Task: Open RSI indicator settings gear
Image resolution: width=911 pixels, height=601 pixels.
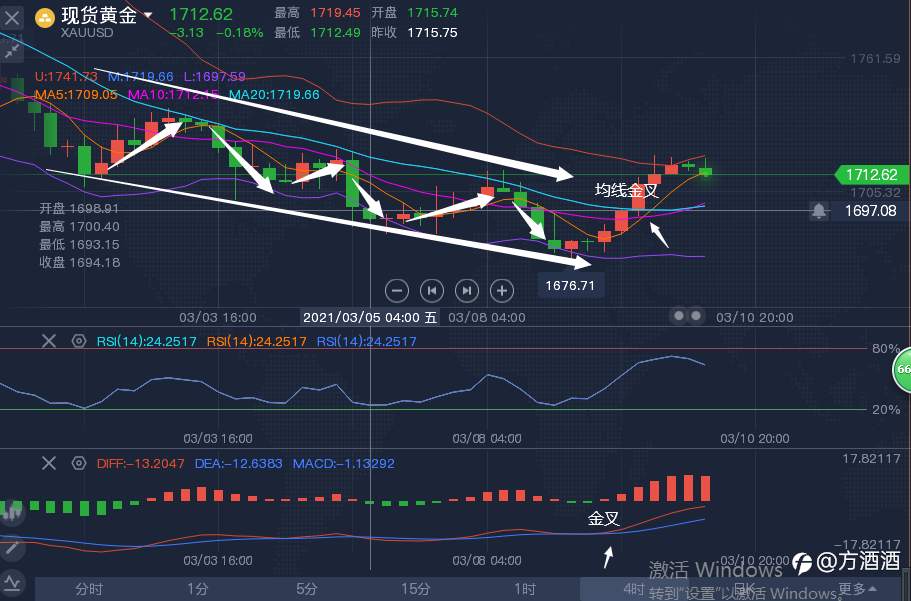Action: [x=78, y=341]
